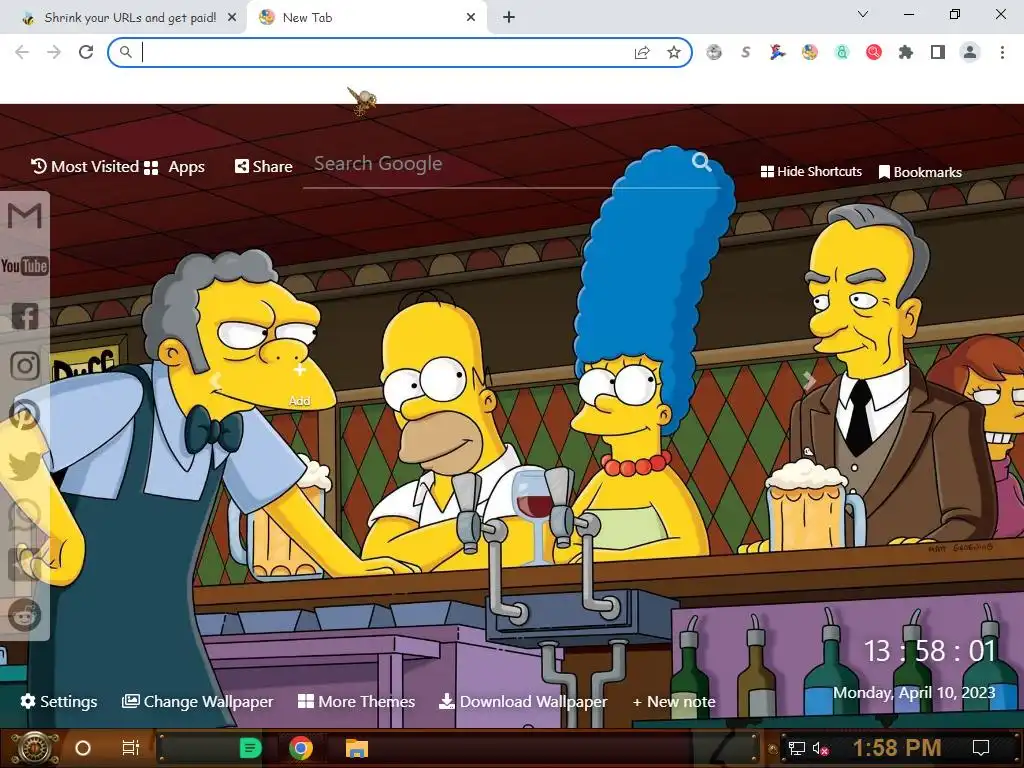Close the Shrink your URLs tab
Screen dimensions: 1024x768
coord(232,18)
